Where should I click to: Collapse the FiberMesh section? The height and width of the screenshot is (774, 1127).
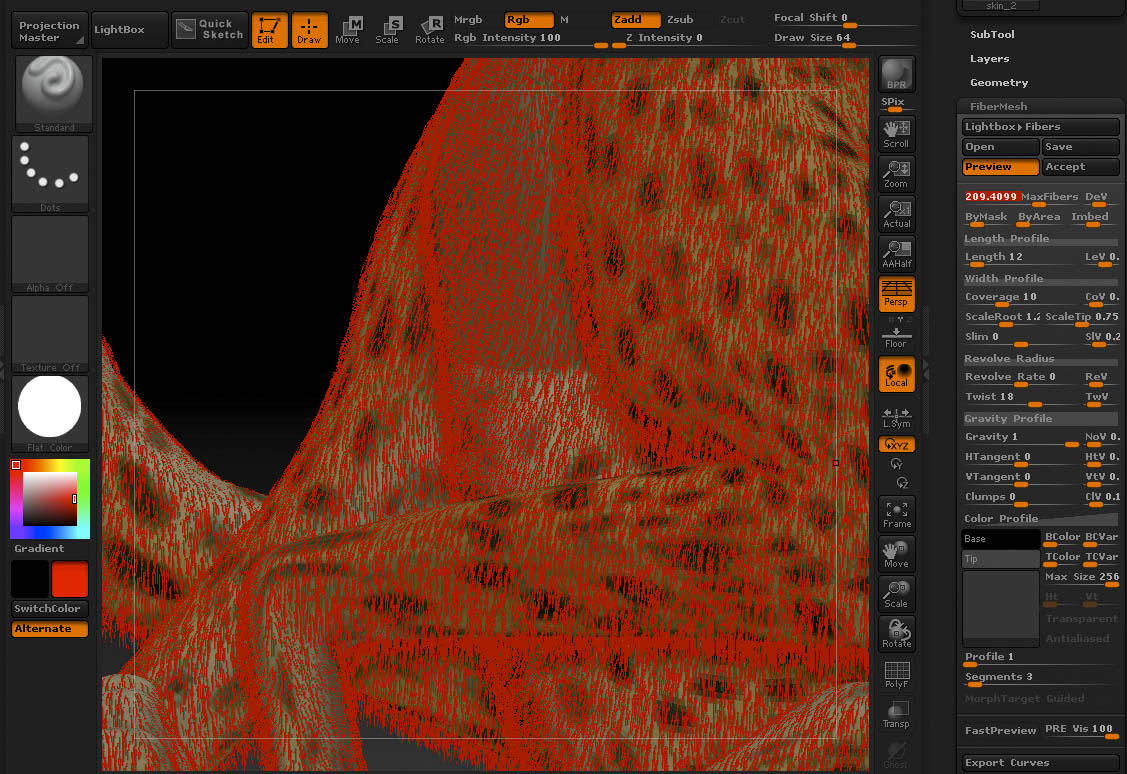tap(997, 106)
